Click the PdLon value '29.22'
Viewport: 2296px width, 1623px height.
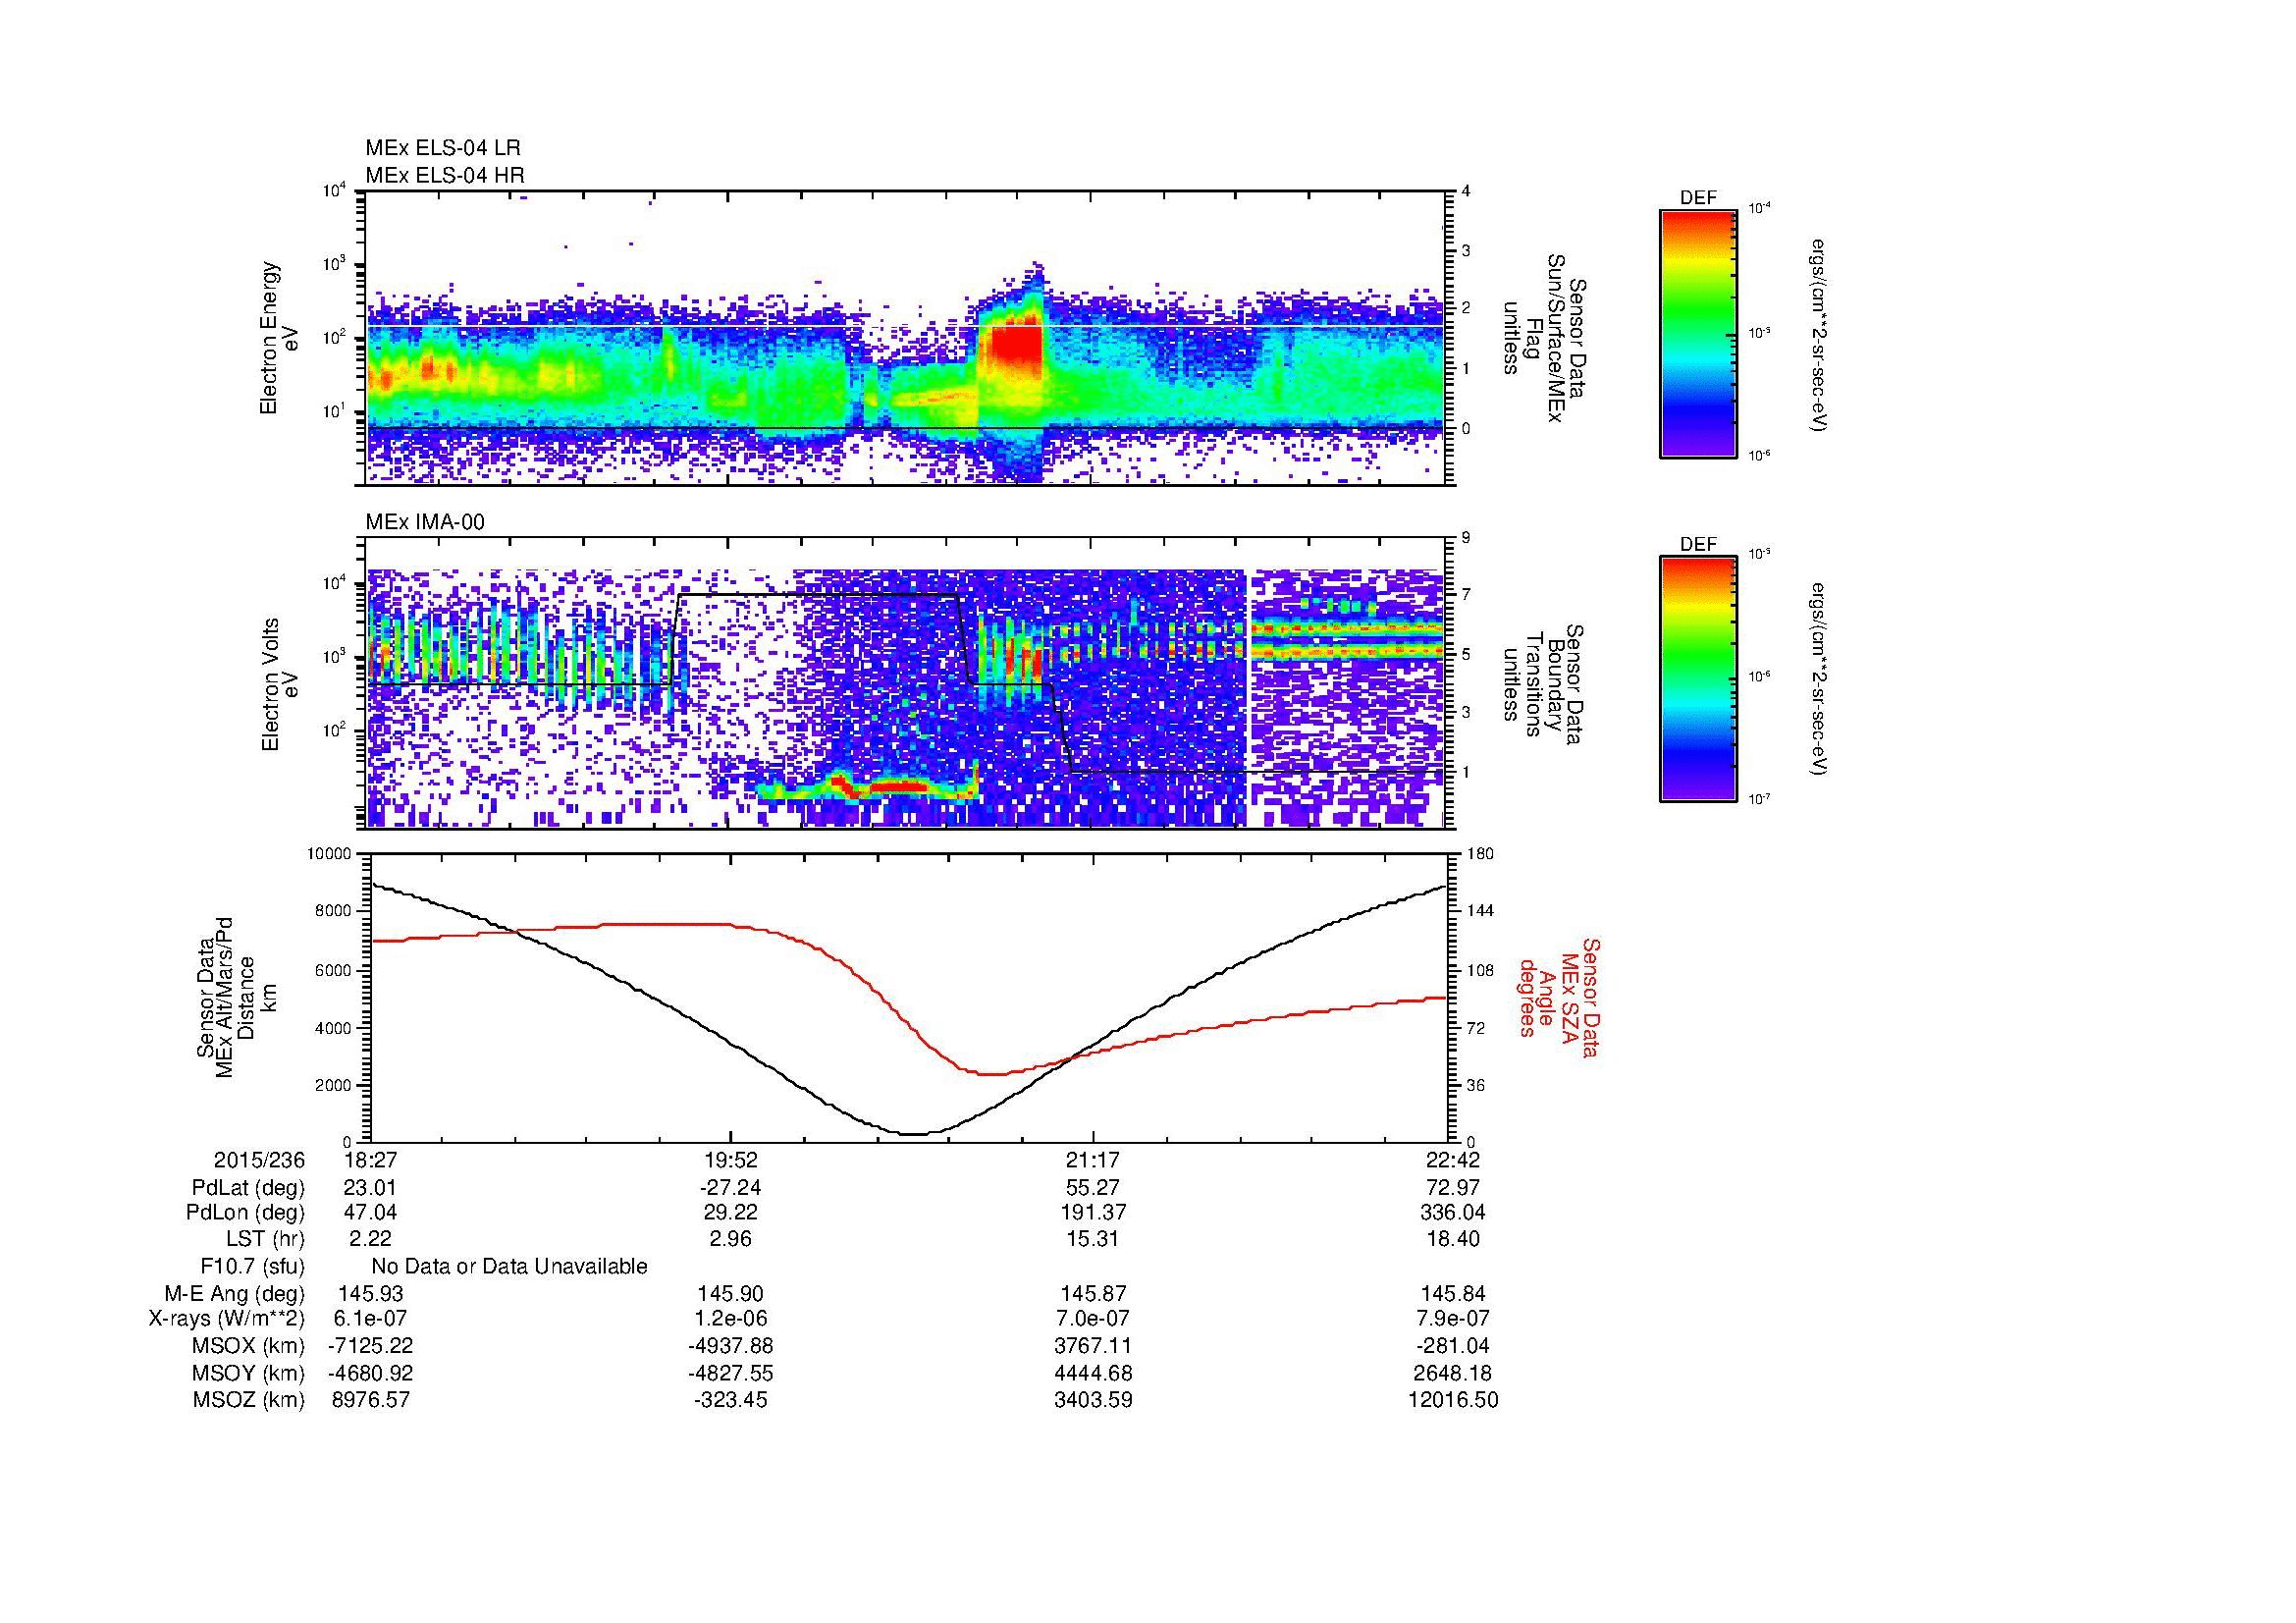tap(731, 1213)
